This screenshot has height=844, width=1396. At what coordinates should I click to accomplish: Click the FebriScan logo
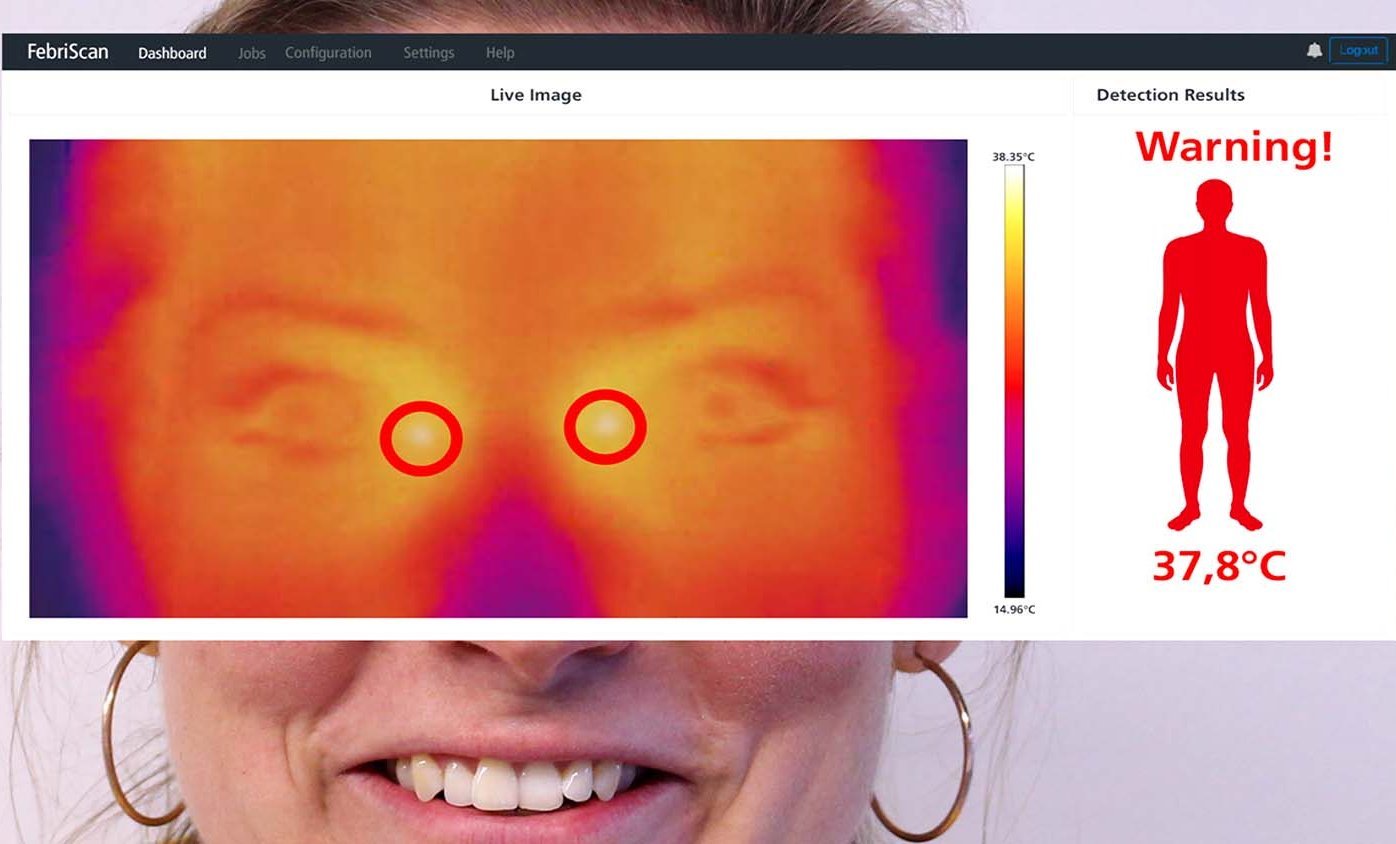[x=68, y=52]
